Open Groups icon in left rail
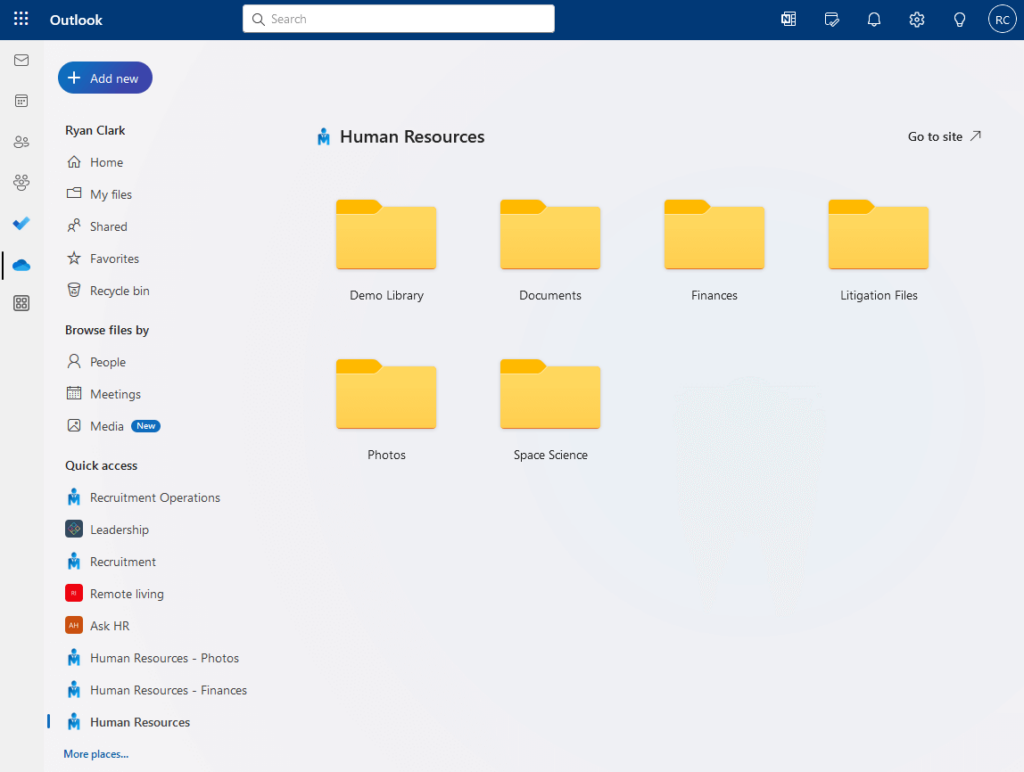The image size is (1024, 772). (x=22, y=182)
